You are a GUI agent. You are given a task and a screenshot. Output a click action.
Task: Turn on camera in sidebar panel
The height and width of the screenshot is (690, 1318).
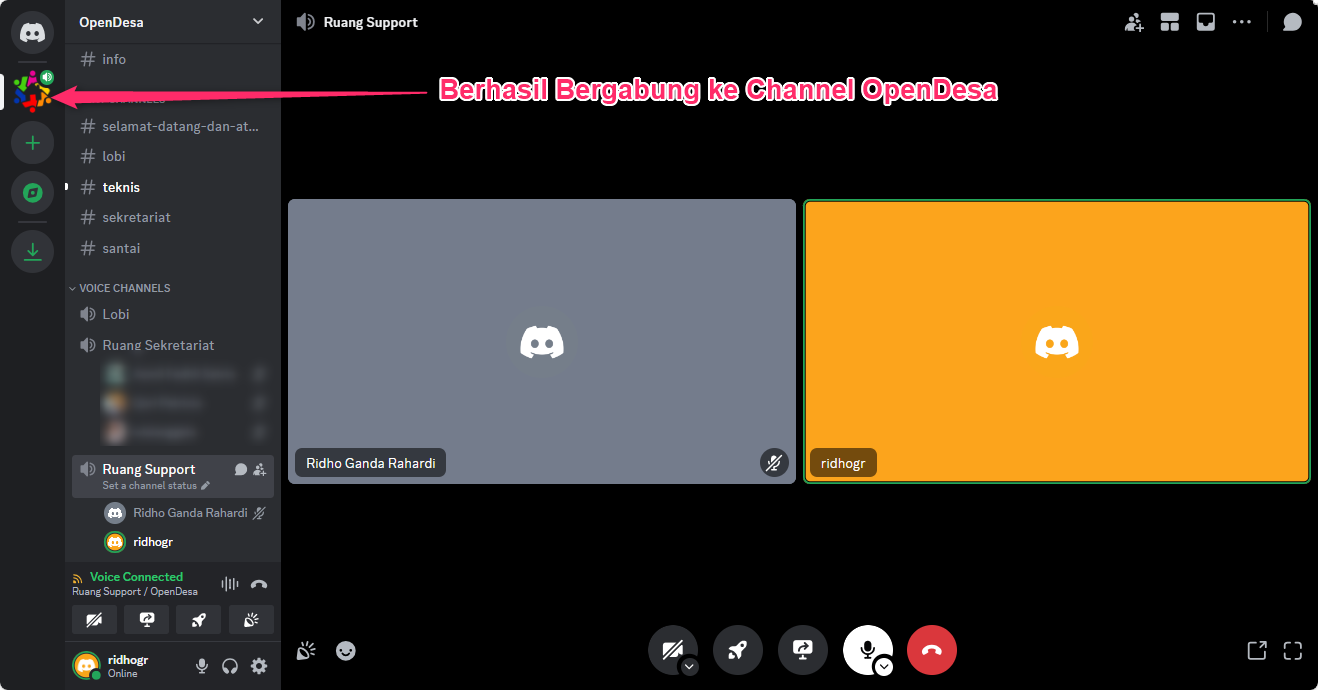point(94,620)
